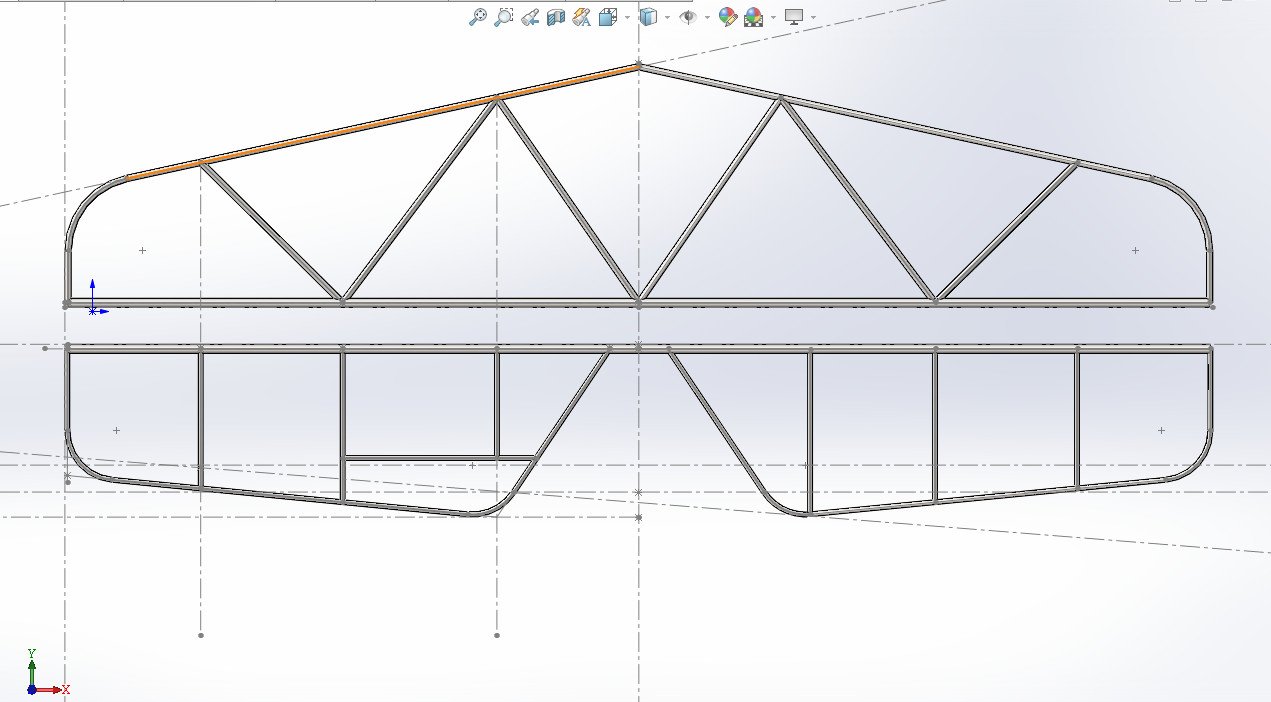Select the blue origin marker
Image resolution: width=1271 pixels, height=702 pixels.
(x=93, y=310)
